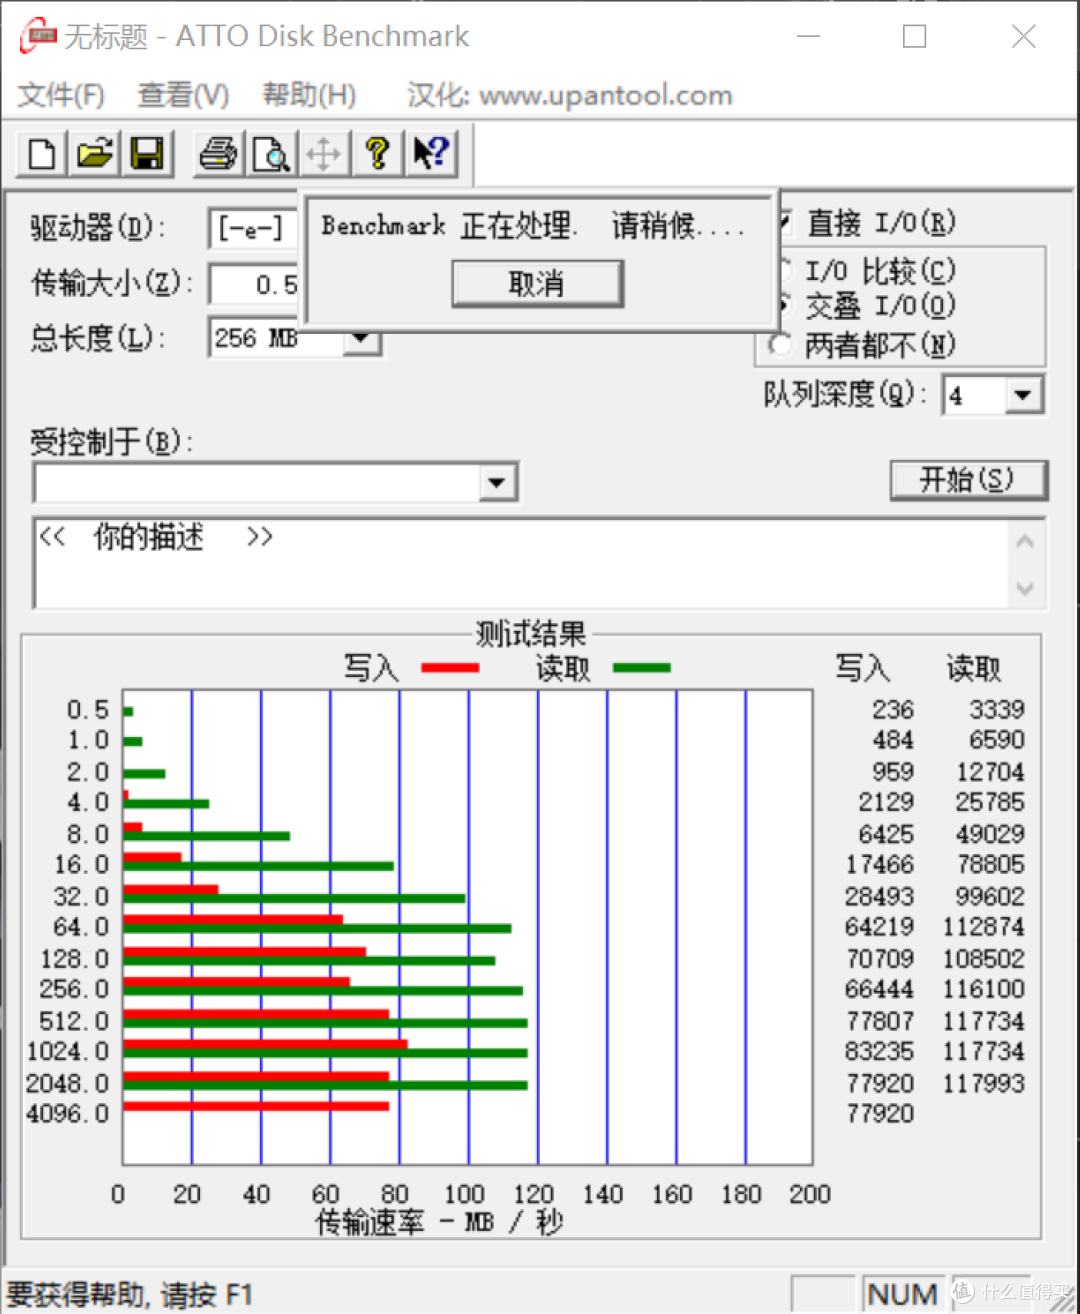This screenshot has width=1080, height=1314.
Task: Open a saved benchmark file icon
Action: (x=94, y=154)
